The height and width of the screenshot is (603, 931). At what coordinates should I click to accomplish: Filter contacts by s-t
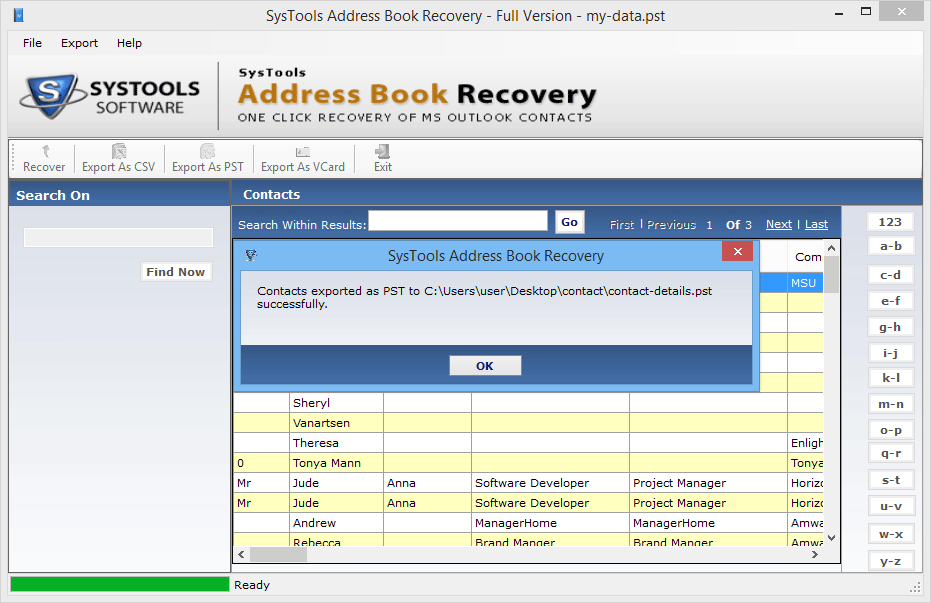[890, 480]
